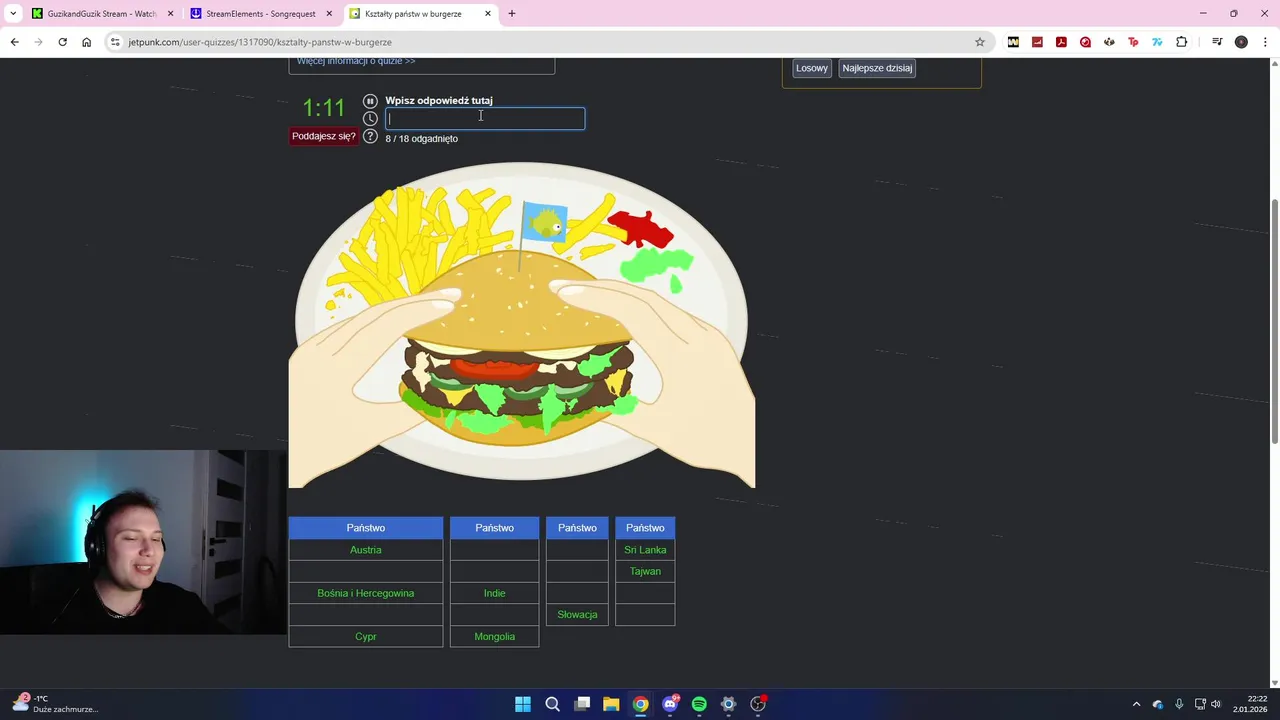Click the 'Państwo' header above Indie

pyautogui.click(x=495, y=528)
